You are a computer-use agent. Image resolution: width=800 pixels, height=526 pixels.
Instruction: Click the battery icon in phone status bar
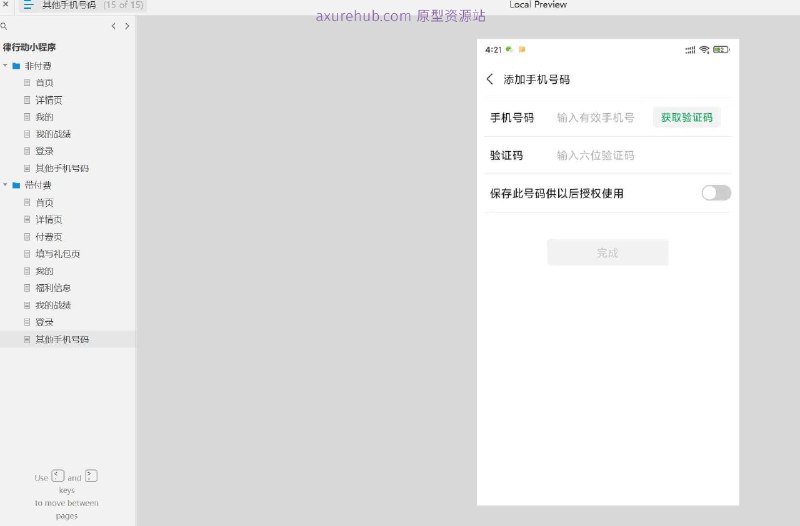[x=721, y=49]
